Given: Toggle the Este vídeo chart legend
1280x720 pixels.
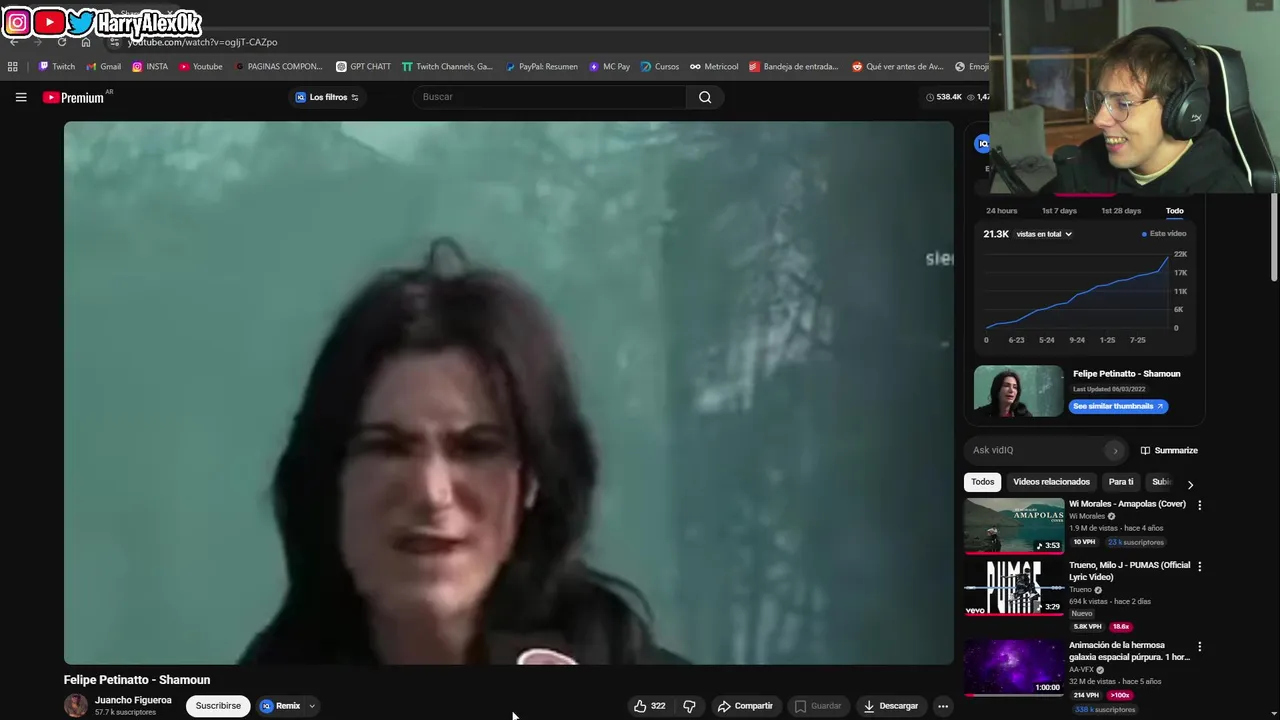Looking at the screenshot, I should click(1164, 234).
